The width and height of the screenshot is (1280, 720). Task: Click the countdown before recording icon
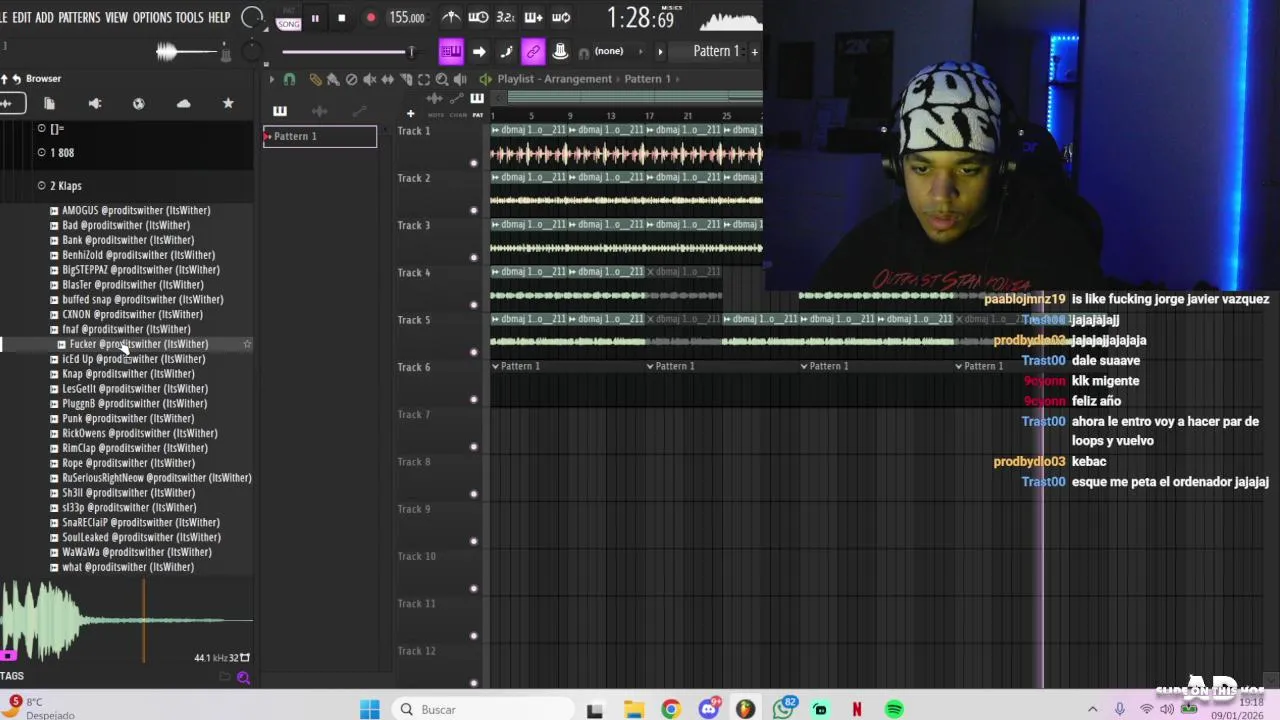(506, 17)
